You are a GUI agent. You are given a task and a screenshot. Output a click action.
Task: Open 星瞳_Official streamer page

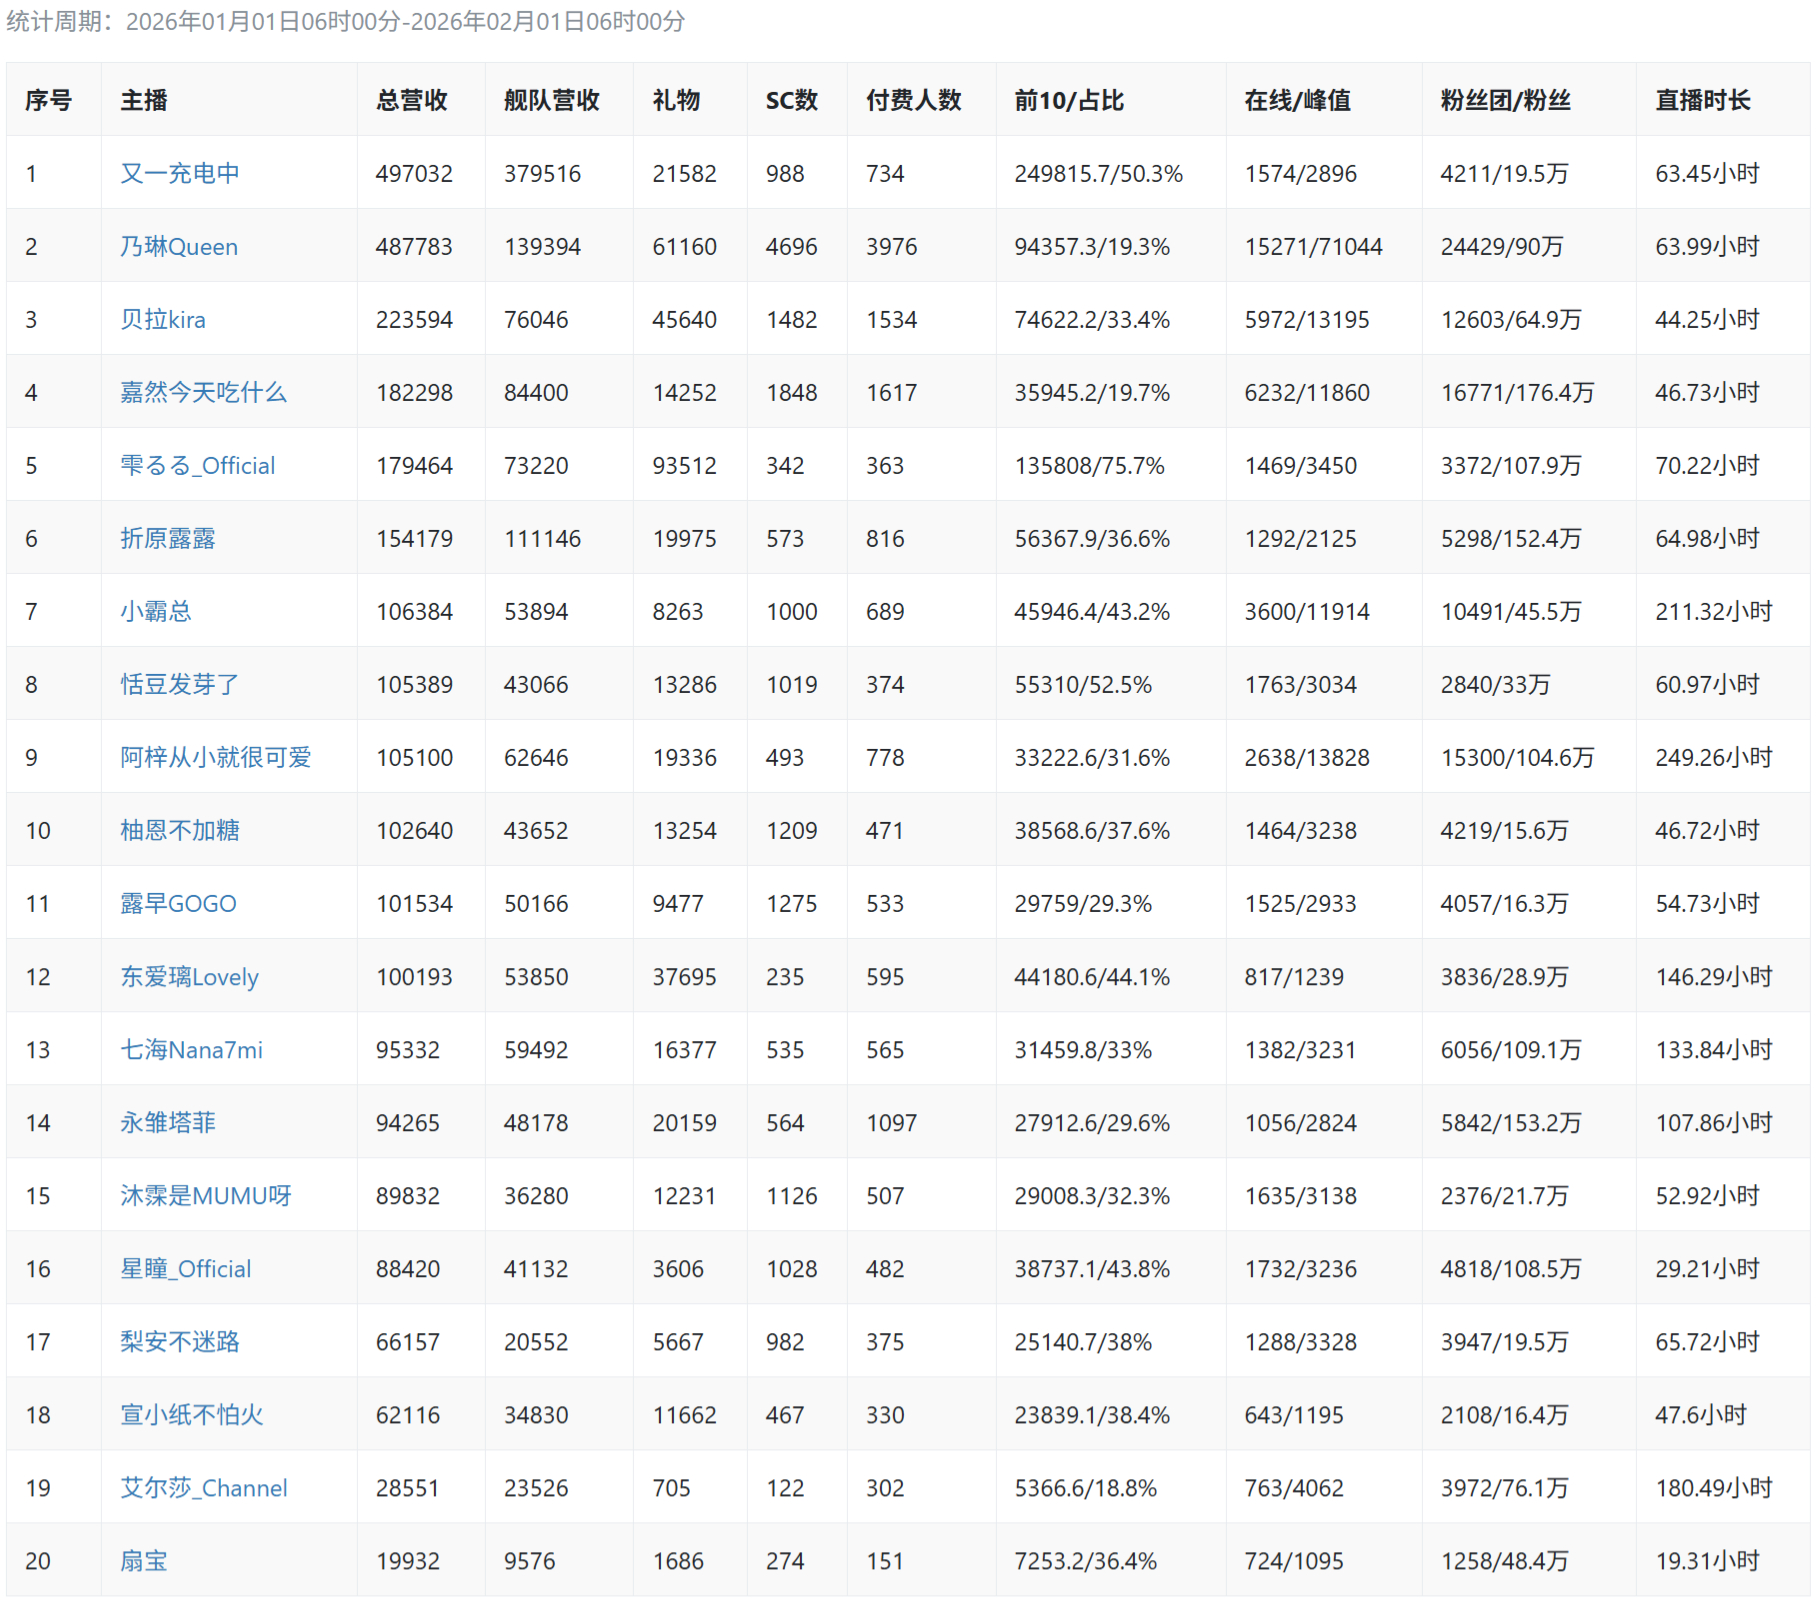coord(185,1268)
